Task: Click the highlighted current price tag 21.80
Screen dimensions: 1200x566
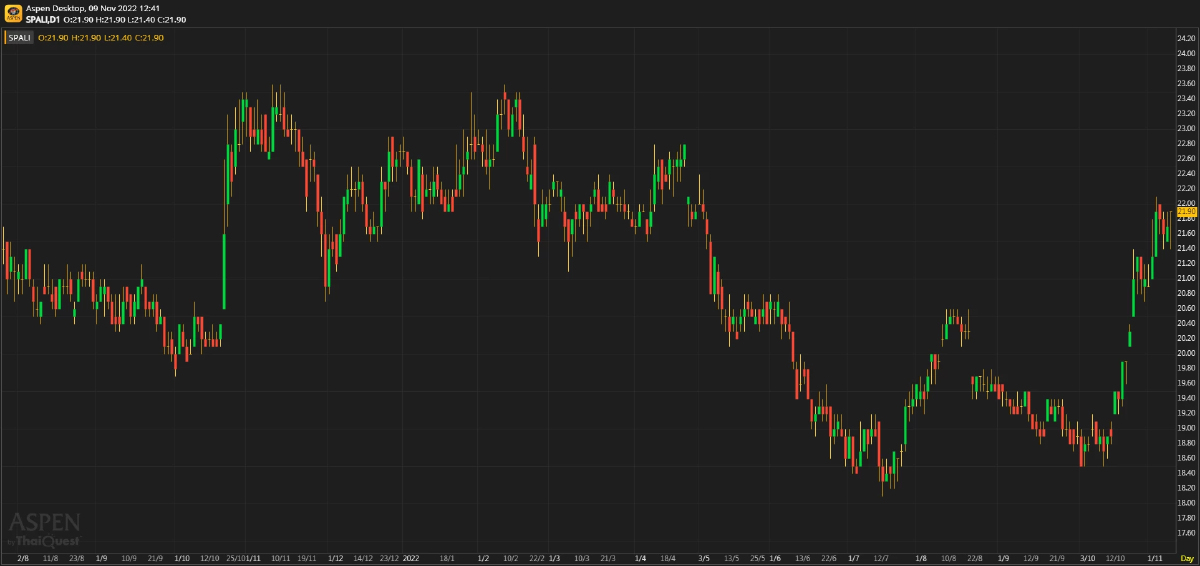Action: click(x=1186, y=211)
